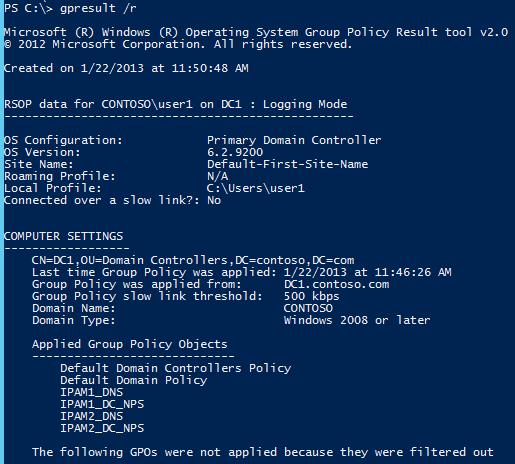This screenshot has width=515, height=464.
Task: Click the Default Domain Controllers Policy entry
Action: (x=176, y=368)
